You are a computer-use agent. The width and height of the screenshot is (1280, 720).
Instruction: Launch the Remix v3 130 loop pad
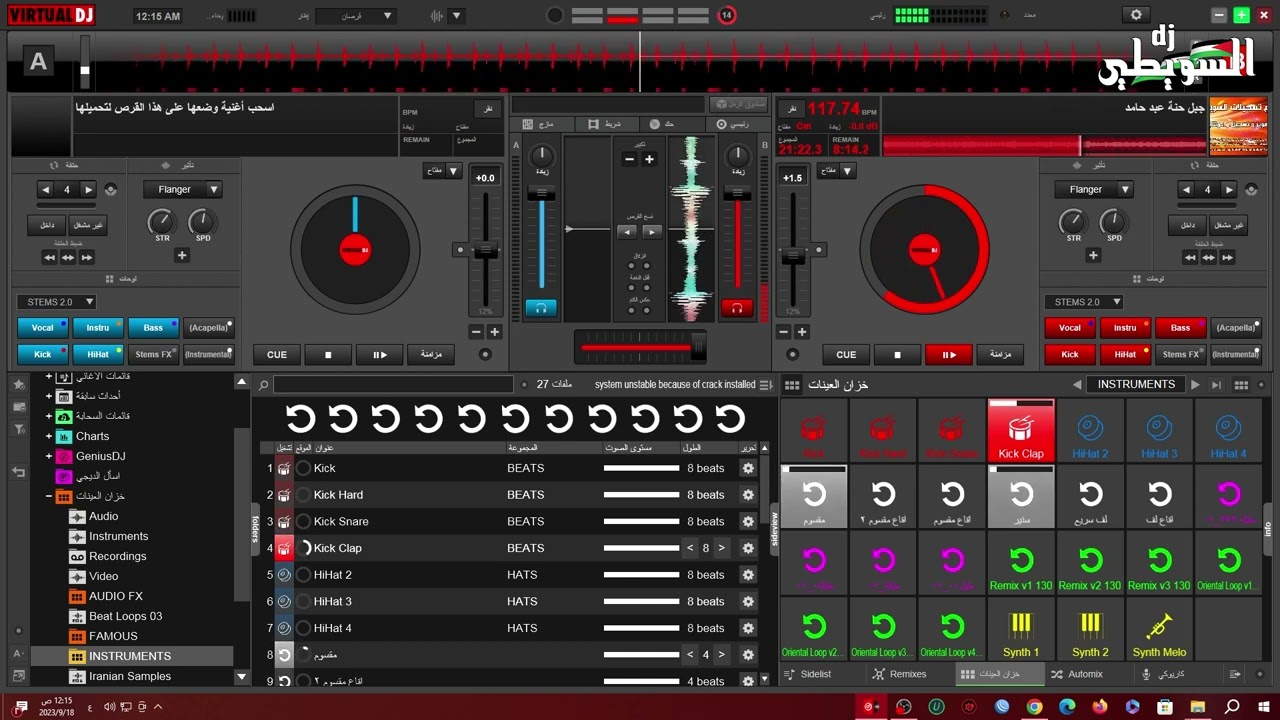[x=1159, y=563]
